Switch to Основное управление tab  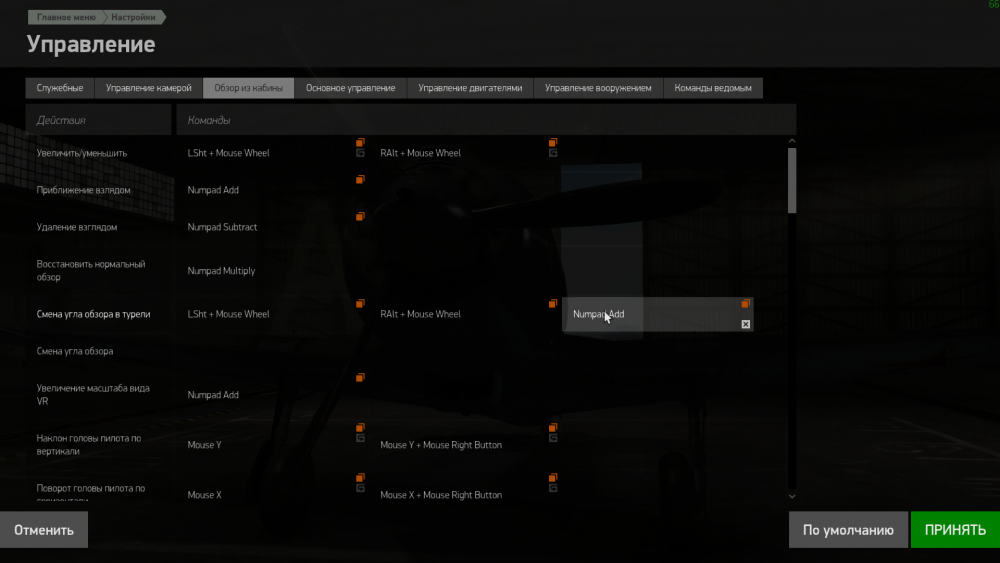[x=351, y=88]
